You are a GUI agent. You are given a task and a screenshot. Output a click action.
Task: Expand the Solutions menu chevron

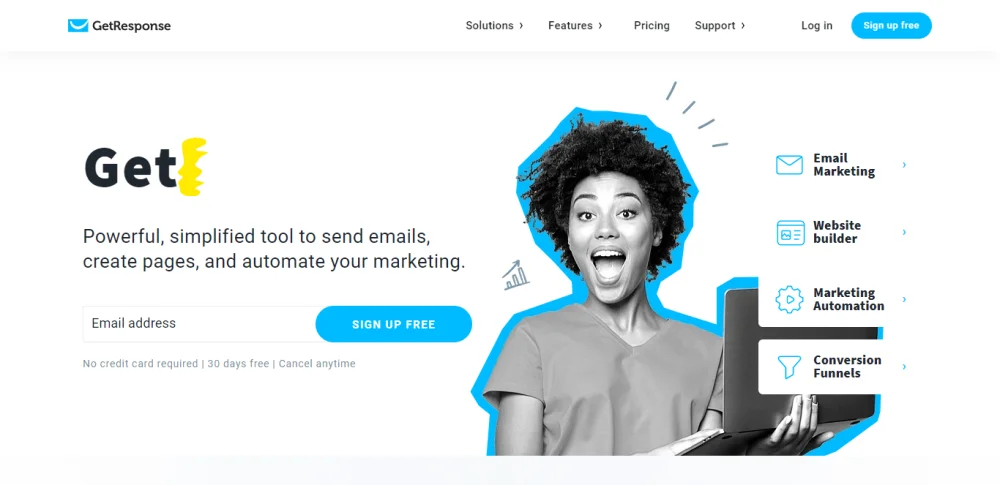(521, 26)
